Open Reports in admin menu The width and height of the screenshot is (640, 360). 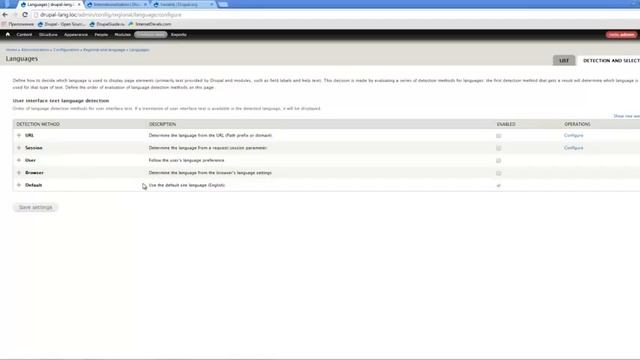pos(179,35)
